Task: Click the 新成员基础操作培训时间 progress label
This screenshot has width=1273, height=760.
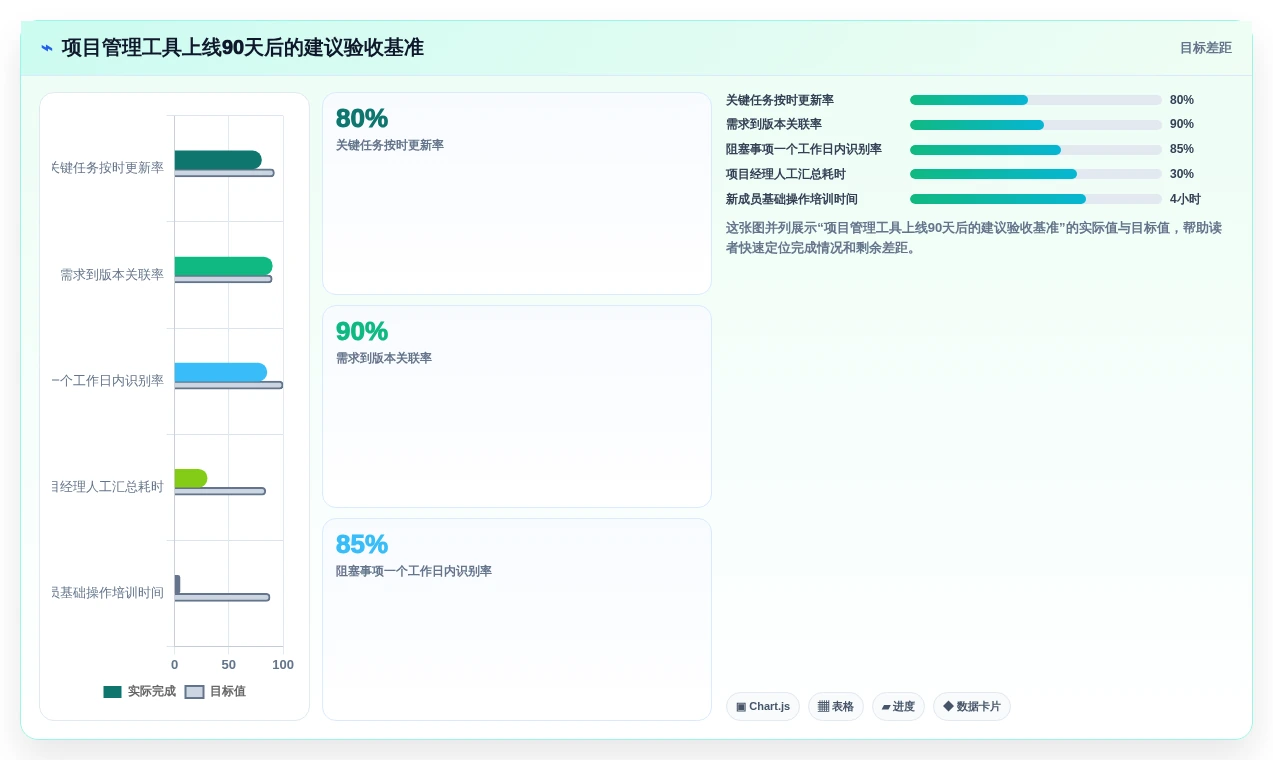Action: click(x=792, y=199)
